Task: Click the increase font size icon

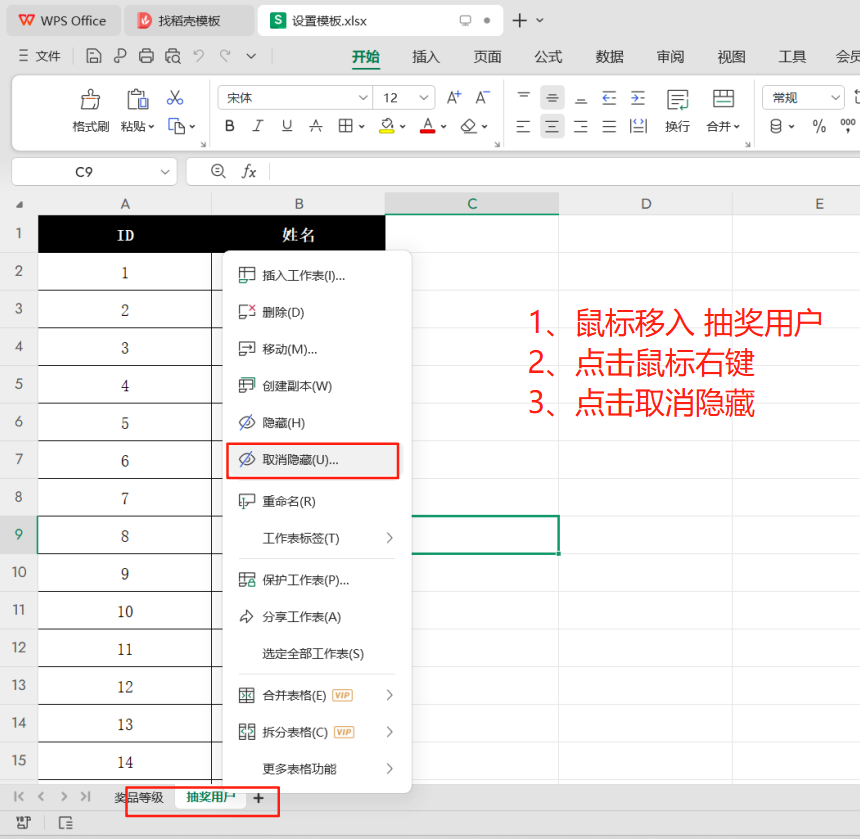Action: coord(454,97)
